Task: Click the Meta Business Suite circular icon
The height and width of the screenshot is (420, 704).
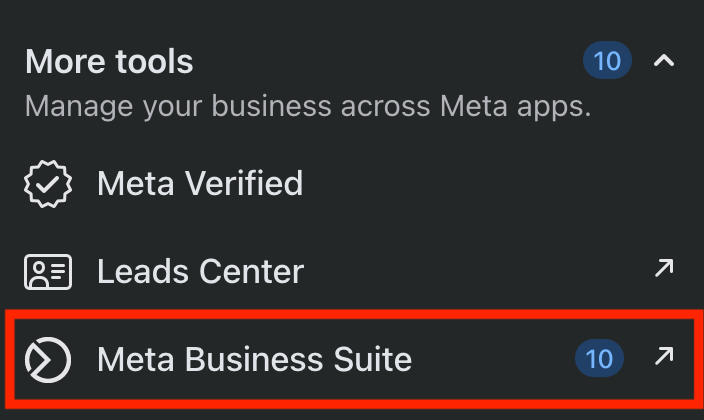Action: click(48, 359)
